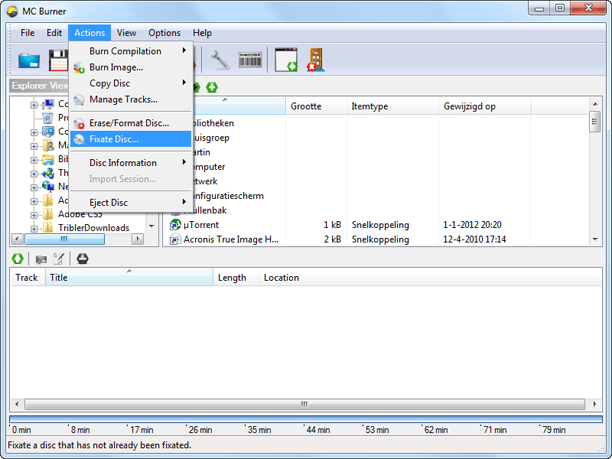Choose Burn Image... from Actions menu
Viewport: 612px width, 459px height.
coord(131,67)
